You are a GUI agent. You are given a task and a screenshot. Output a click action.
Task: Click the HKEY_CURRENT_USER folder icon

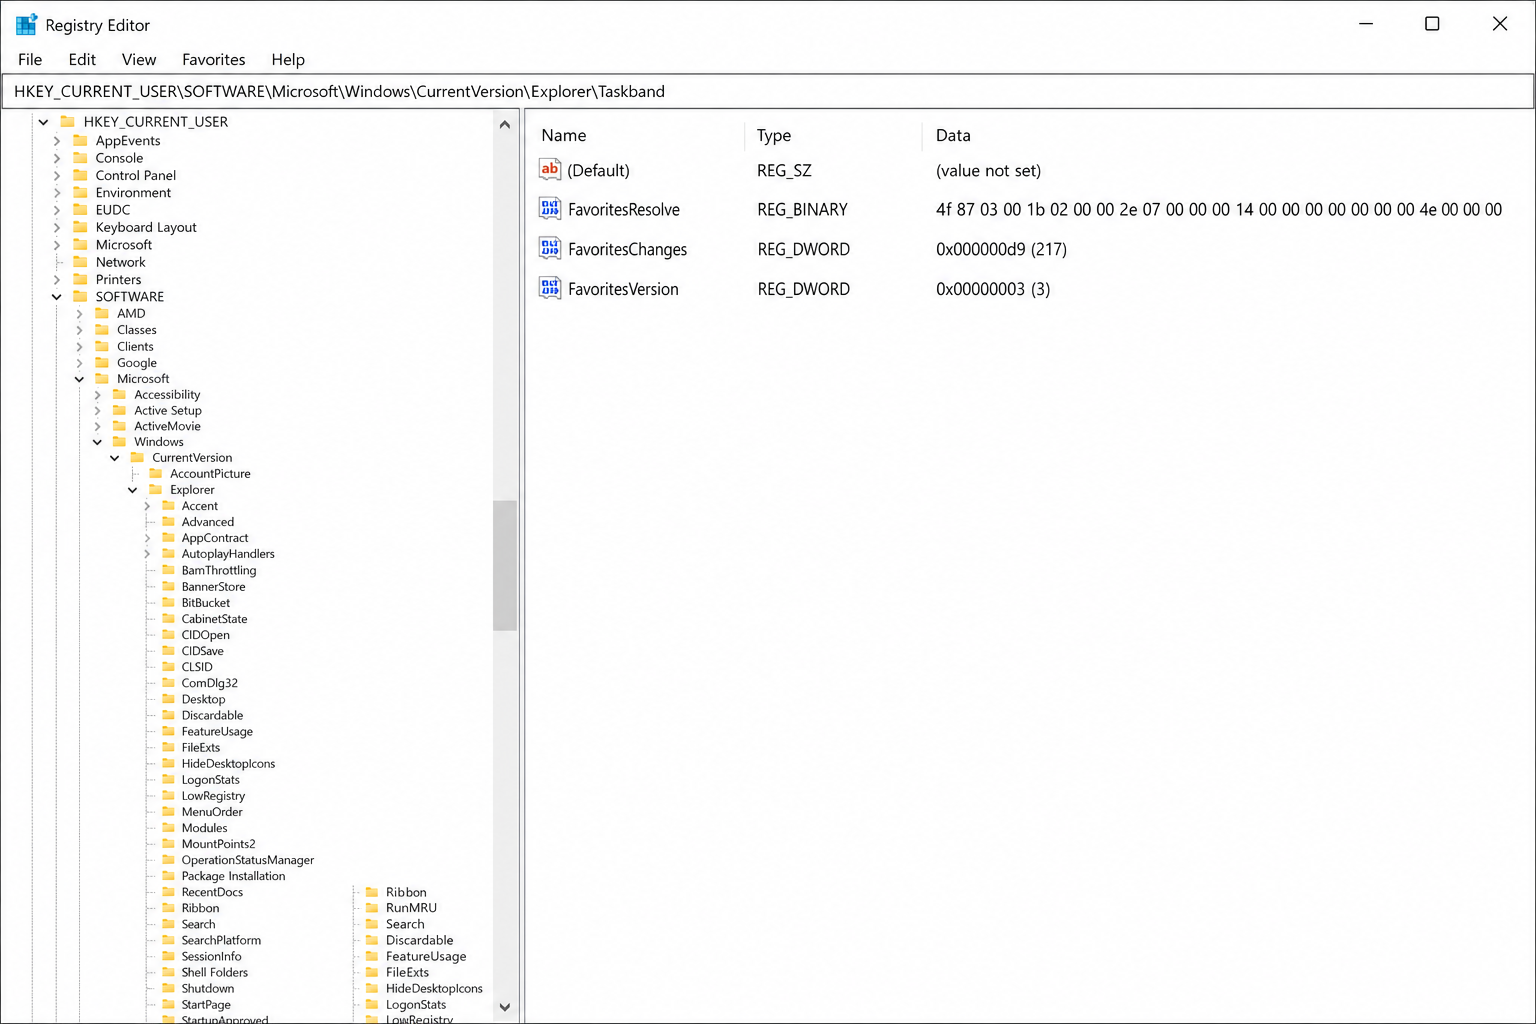(68, 121)
